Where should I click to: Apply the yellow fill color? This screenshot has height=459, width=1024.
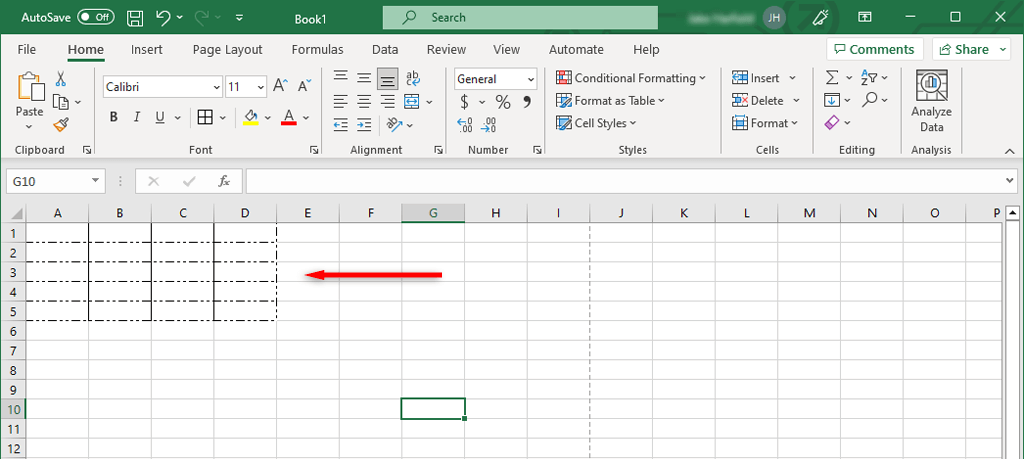coord(250,117)
